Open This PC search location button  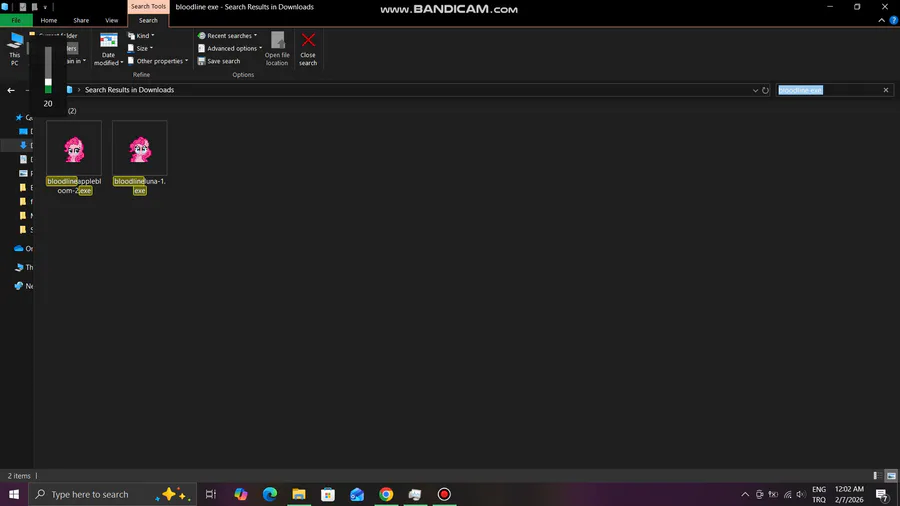click(x=14, y=49)
